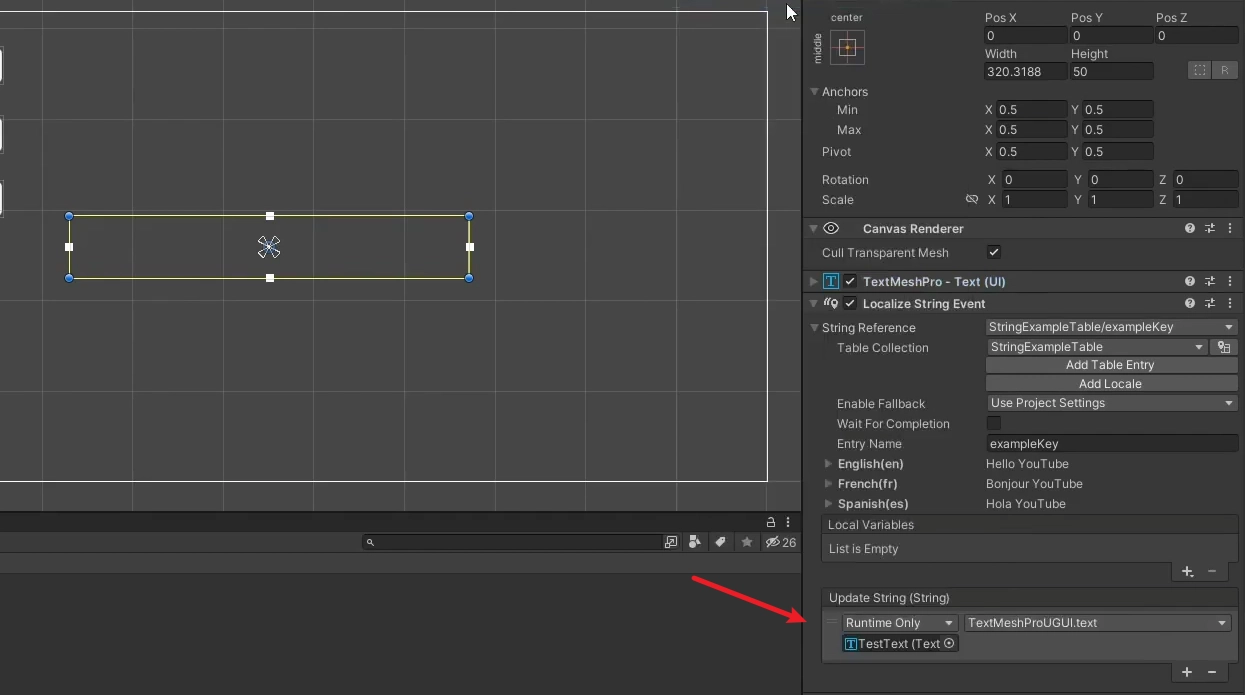Click Add Locale button

pyautogui.click(x=1112, y=384)
